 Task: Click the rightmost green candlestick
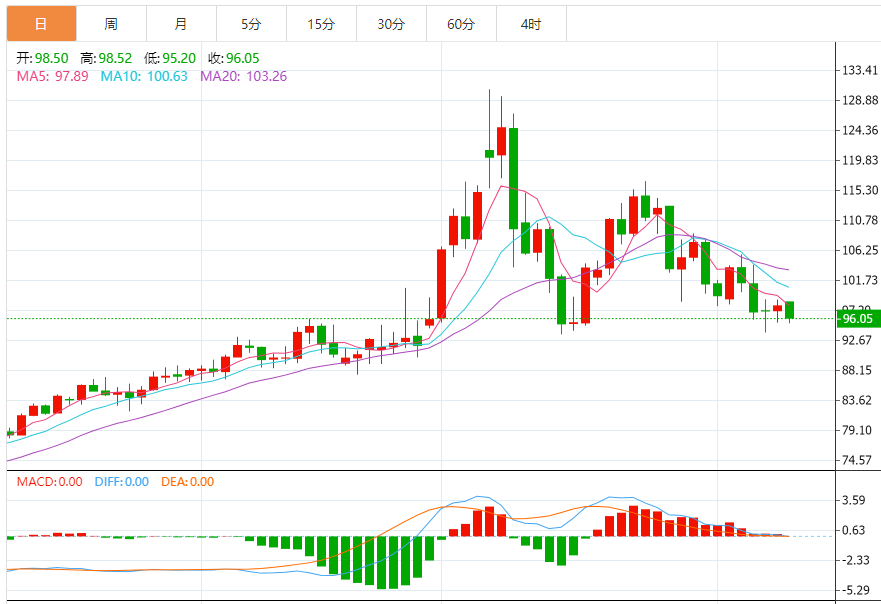pos(789,310)
